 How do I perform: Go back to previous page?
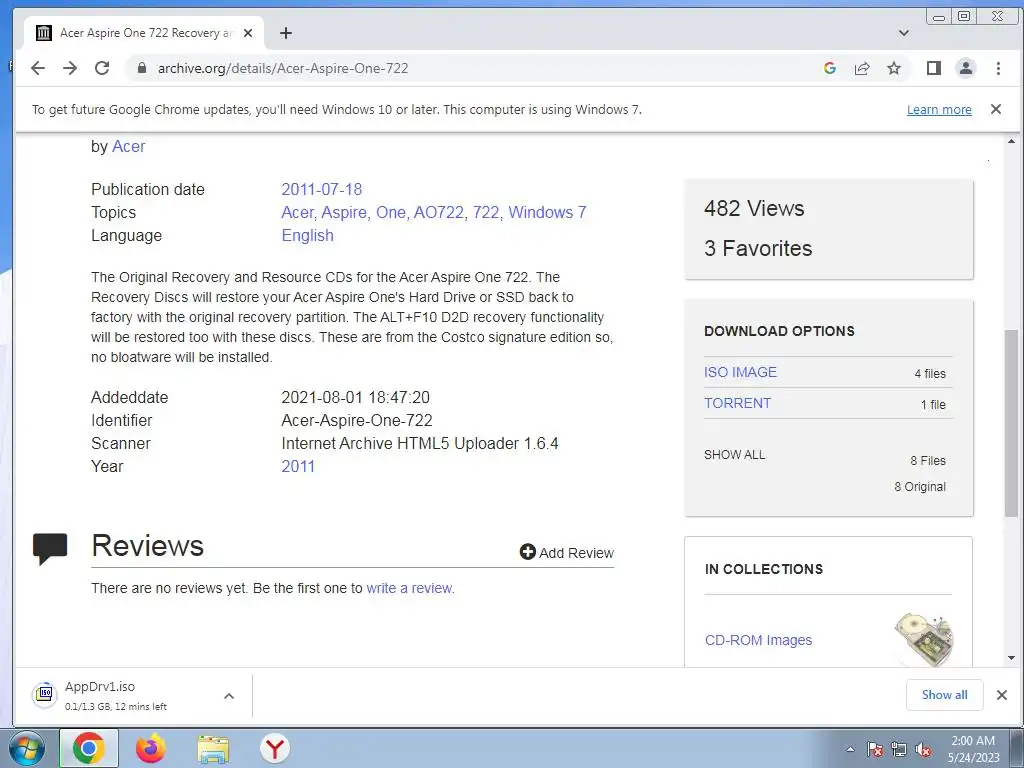(x=38, y=68)
